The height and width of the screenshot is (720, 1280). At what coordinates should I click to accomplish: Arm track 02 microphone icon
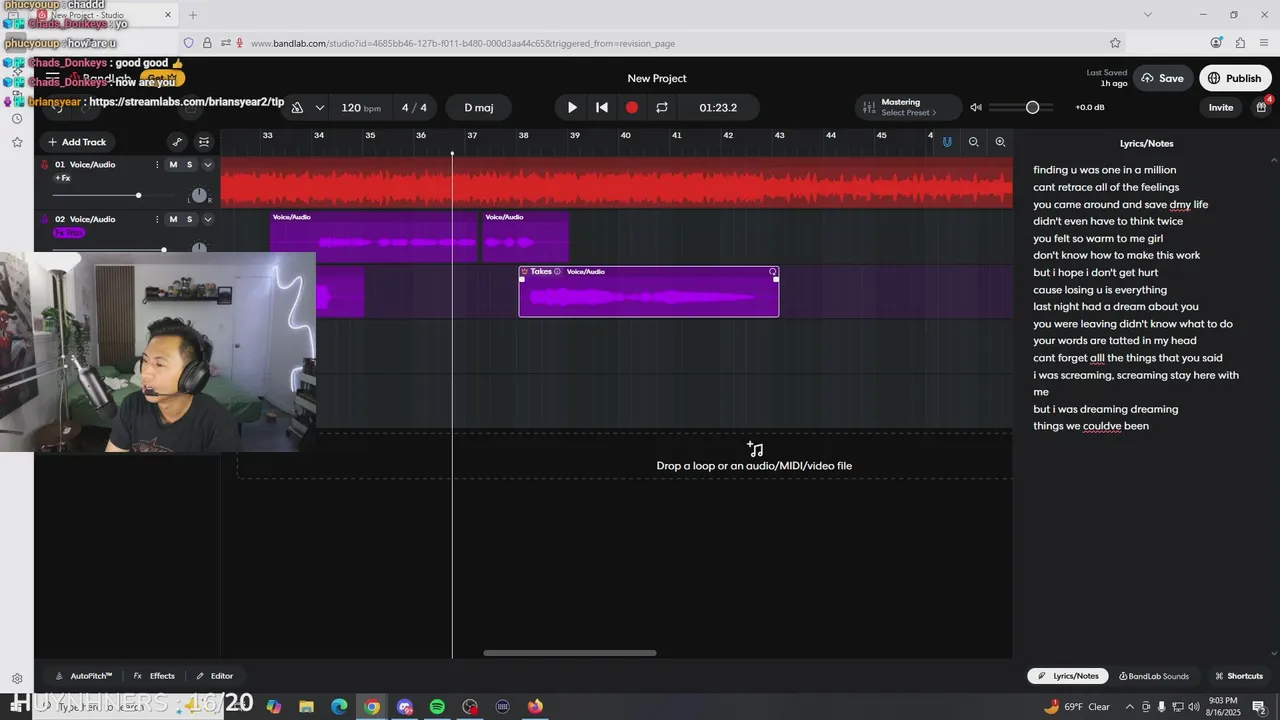click(44, 219)
